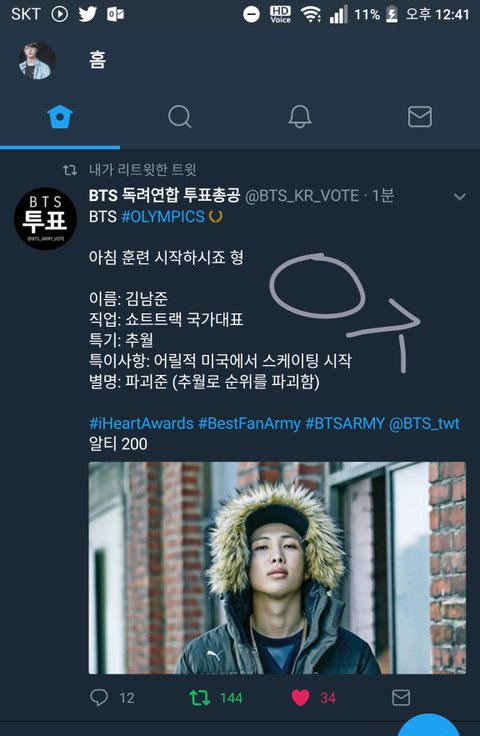Open the #BTSARMY hashtag
This screenshot has width=480, height=736.
(345, 423)
